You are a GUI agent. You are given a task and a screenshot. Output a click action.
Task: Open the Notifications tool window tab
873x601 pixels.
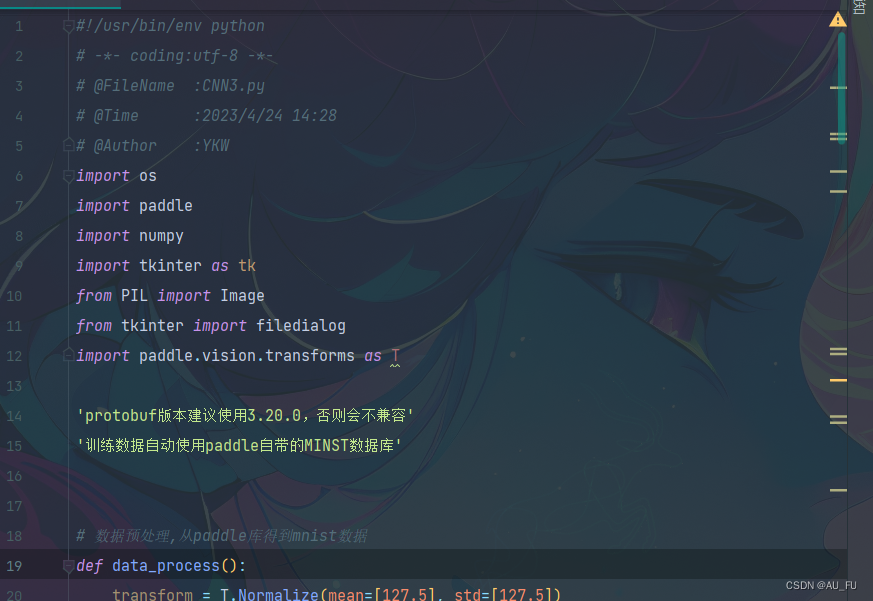click(x=860, y=7)
